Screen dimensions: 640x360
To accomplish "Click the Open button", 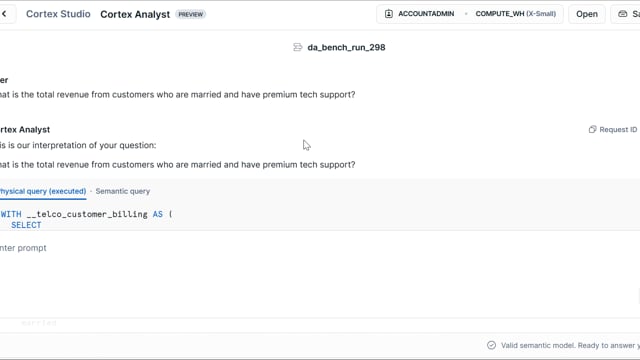I will (587, 14).
